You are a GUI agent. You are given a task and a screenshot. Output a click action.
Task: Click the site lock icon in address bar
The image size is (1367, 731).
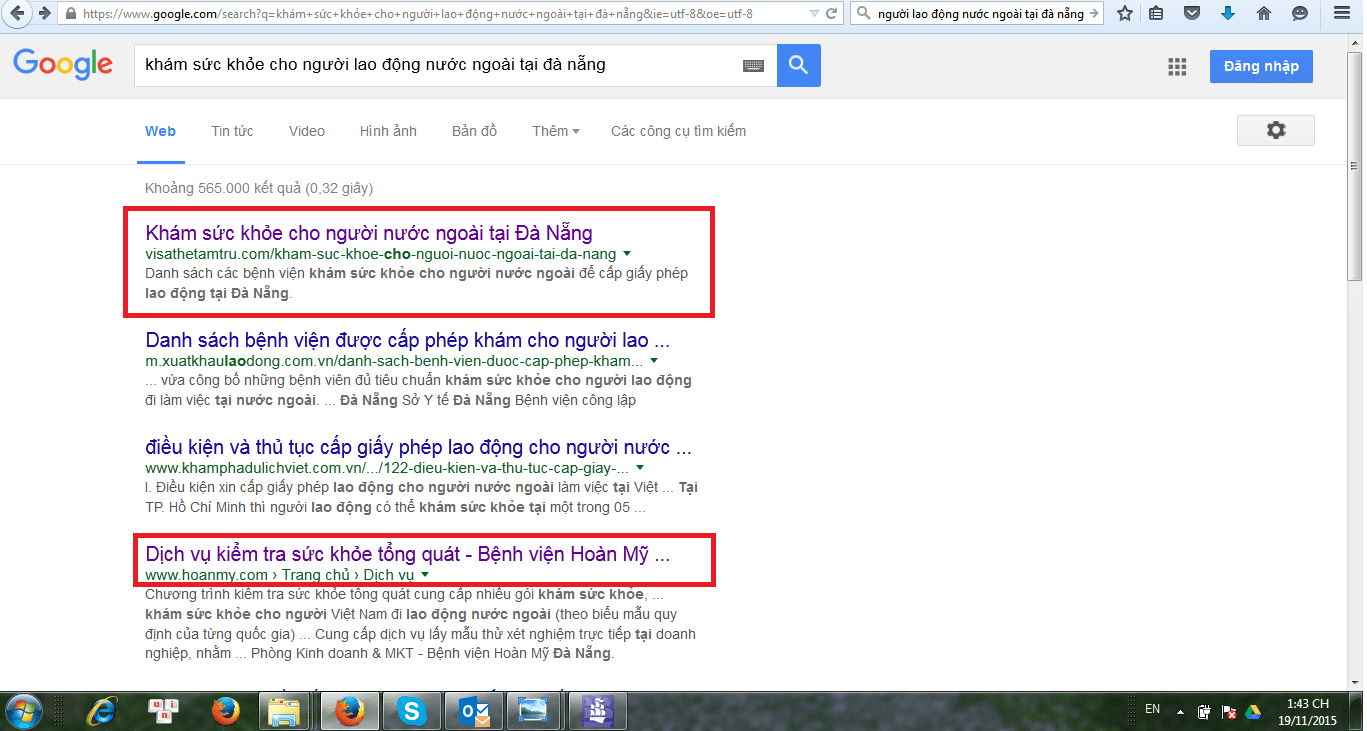(71, 14)
